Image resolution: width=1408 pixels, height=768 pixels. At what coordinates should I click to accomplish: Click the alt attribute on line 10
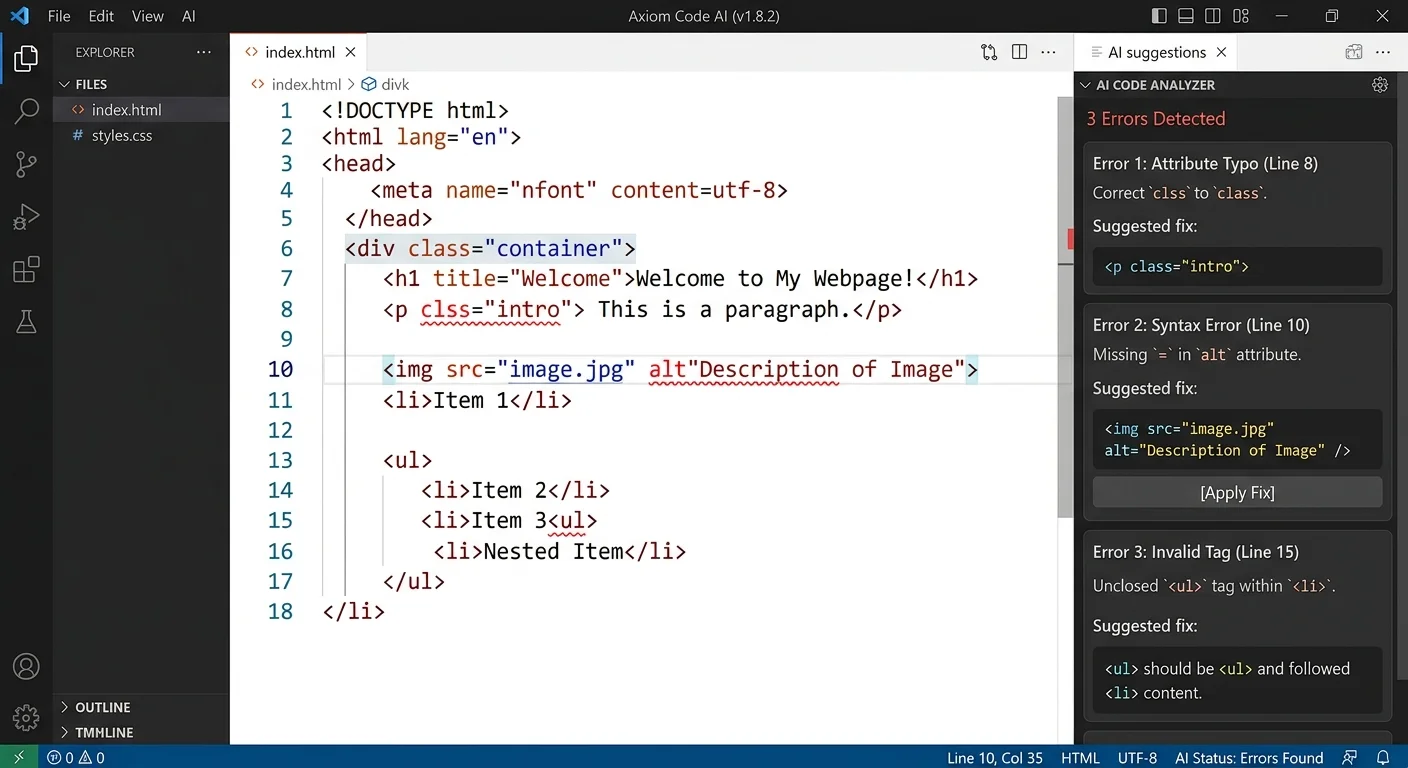[667, 369]
